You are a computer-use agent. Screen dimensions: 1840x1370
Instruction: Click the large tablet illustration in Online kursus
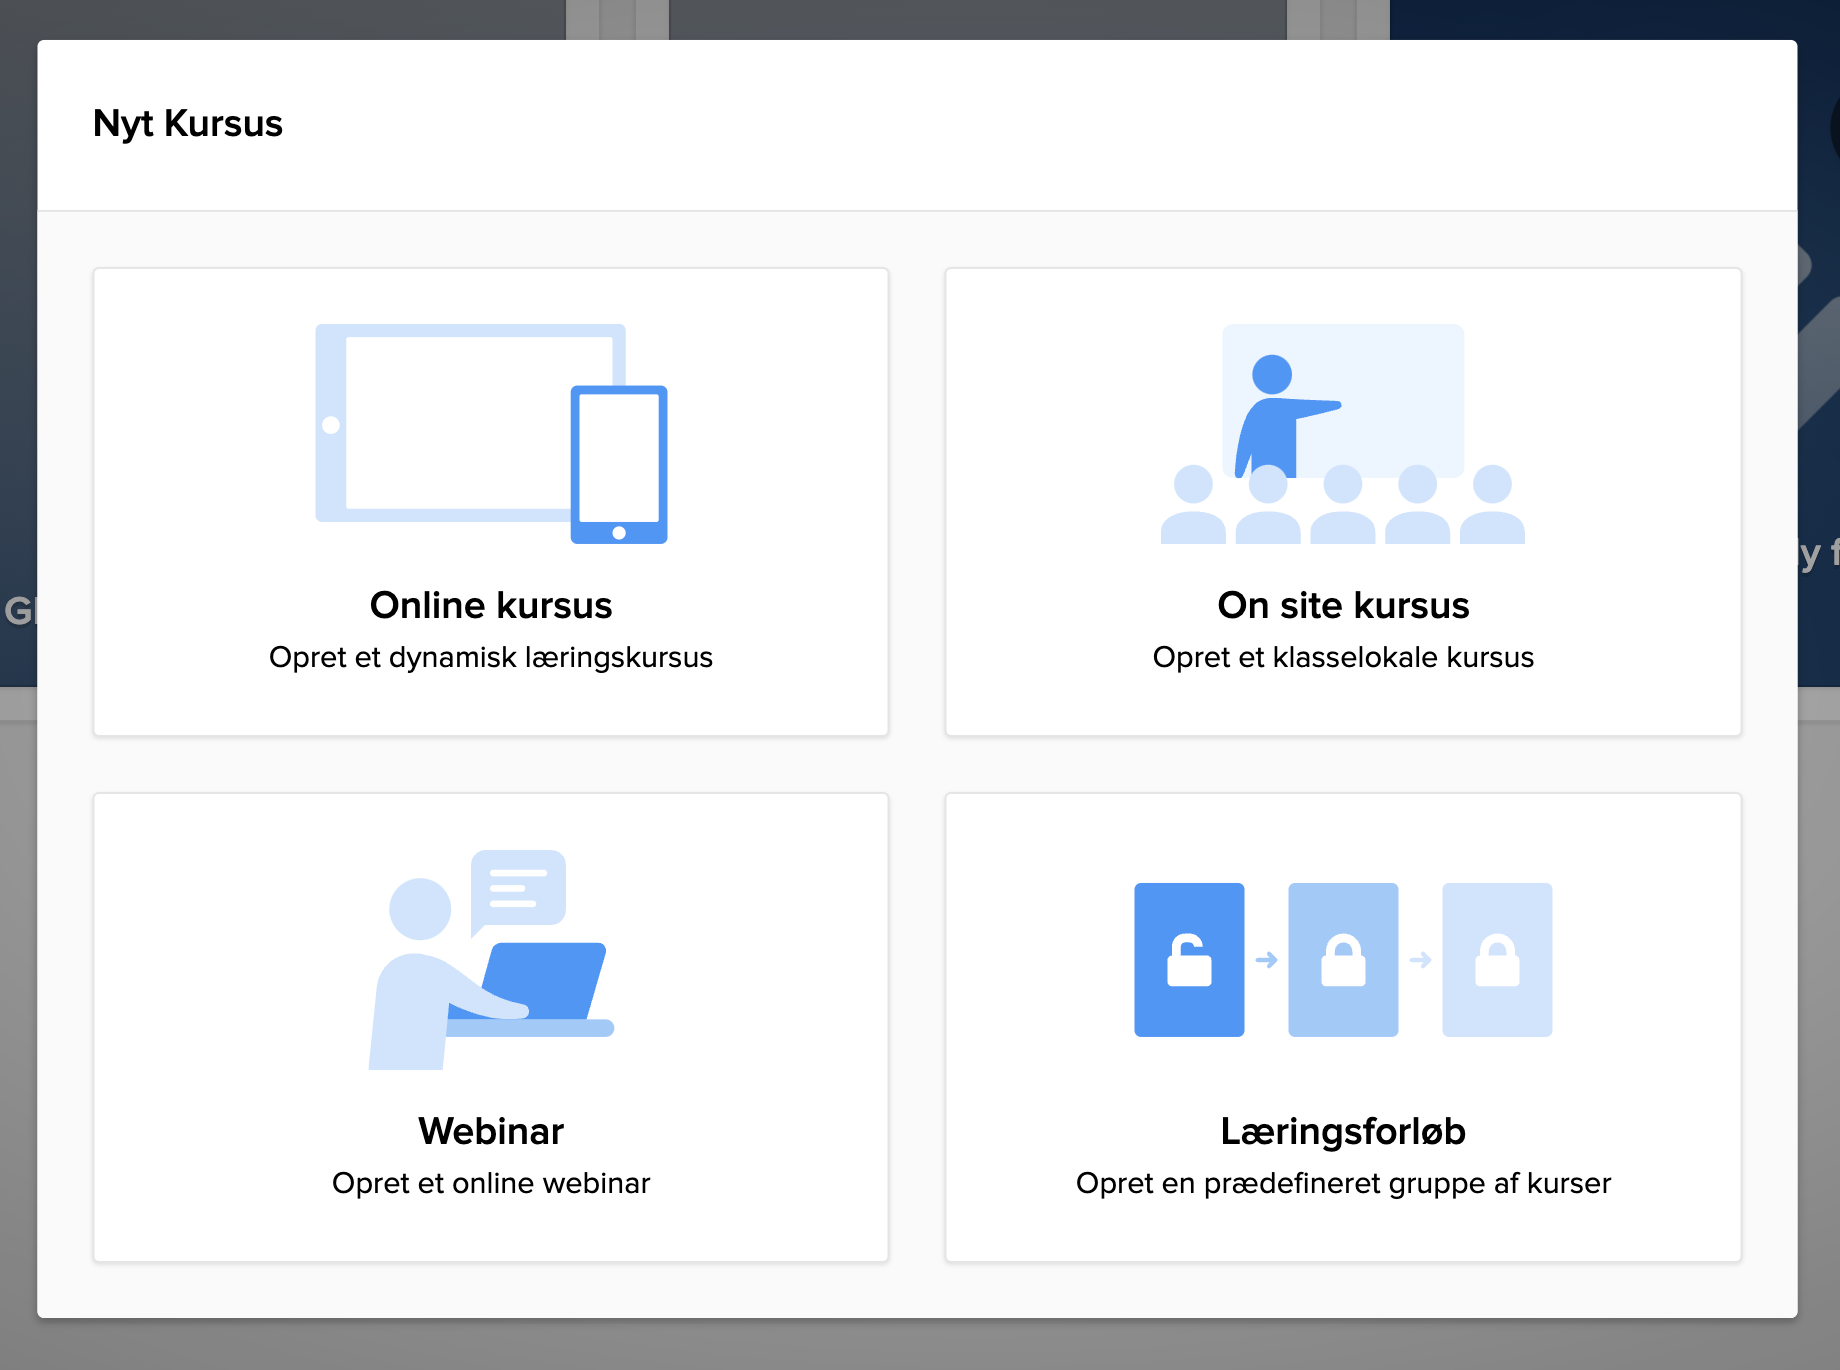point(450,422)
